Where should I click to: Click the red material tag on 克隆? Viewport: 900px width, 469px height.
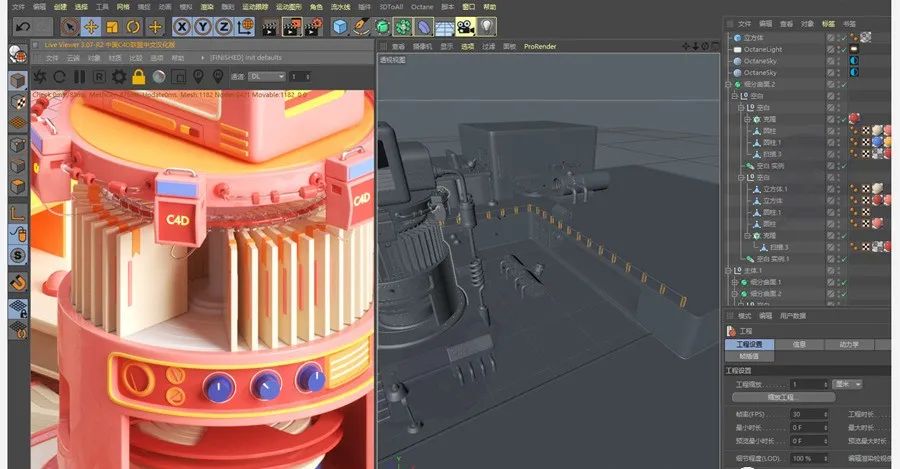854,118
